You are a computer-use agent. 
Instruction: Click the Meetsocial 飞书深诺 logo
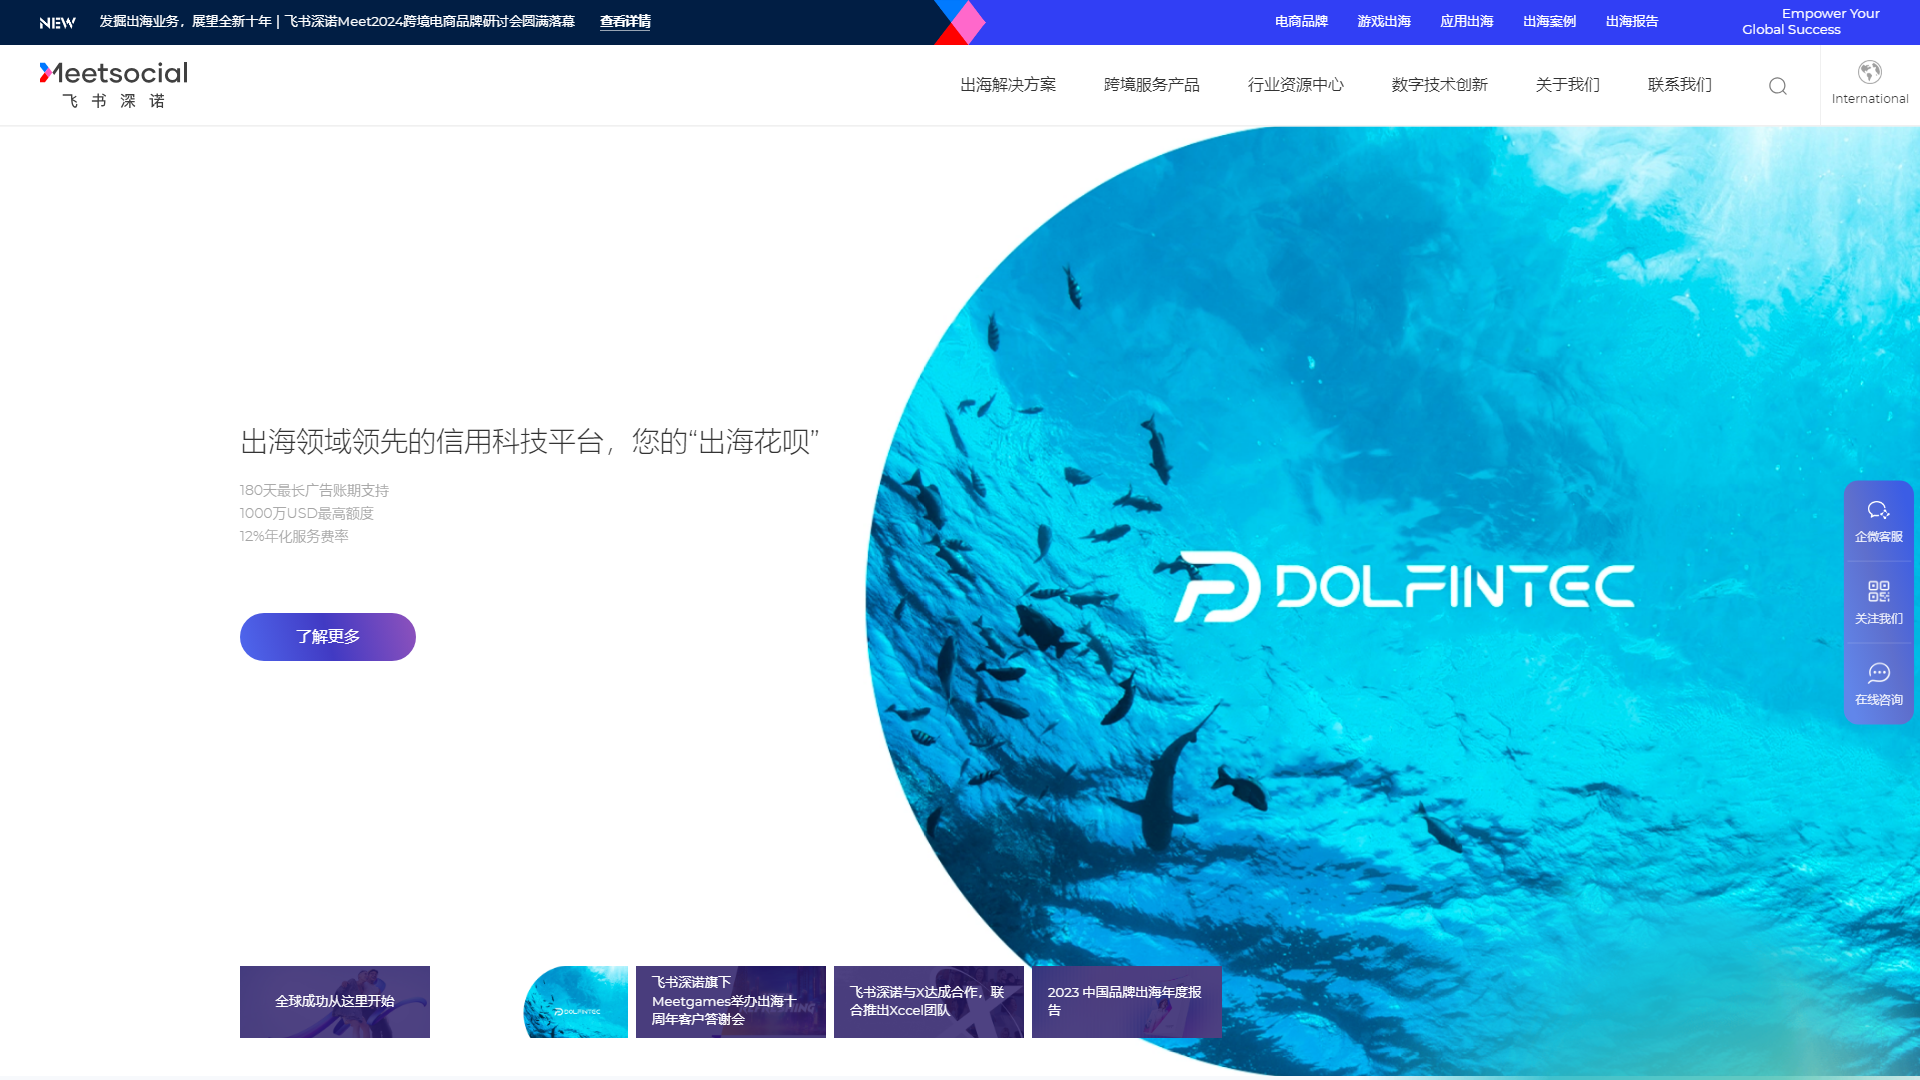114,85
